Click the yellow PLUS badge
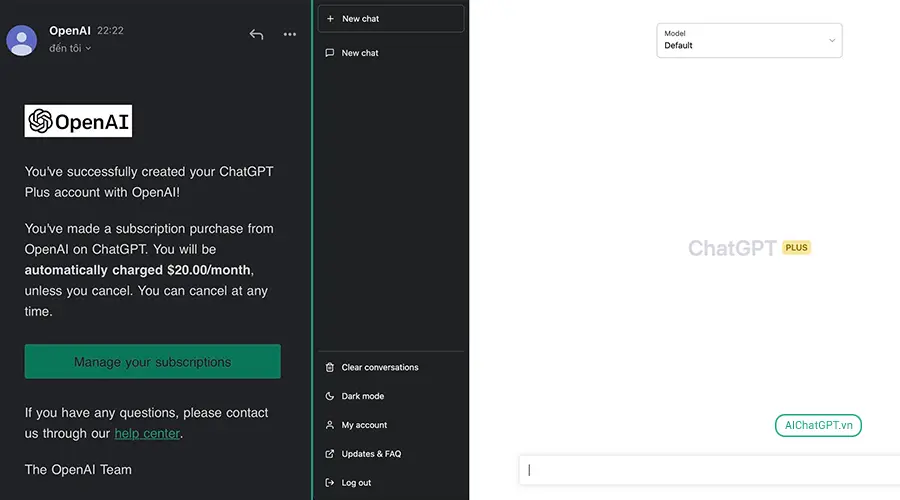 (796, 247)
